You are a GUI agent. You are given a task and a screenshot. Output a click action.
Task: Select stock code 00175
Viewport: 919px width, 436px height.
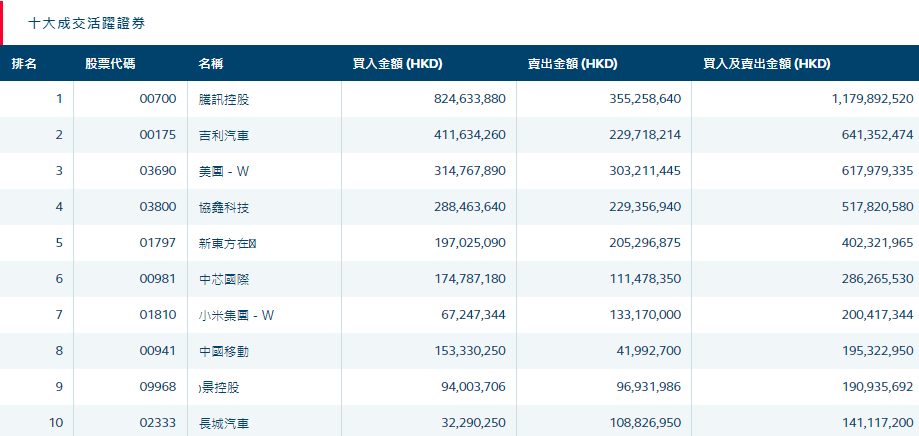[158, 135]
